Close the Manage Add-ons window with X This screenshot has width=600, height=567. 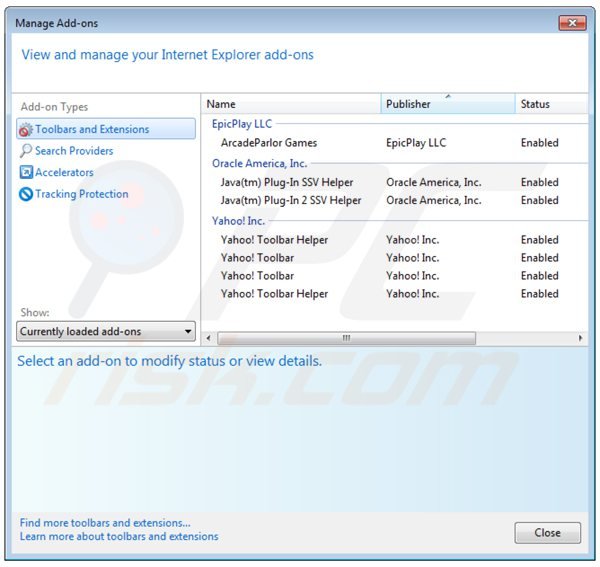(572, 23)
